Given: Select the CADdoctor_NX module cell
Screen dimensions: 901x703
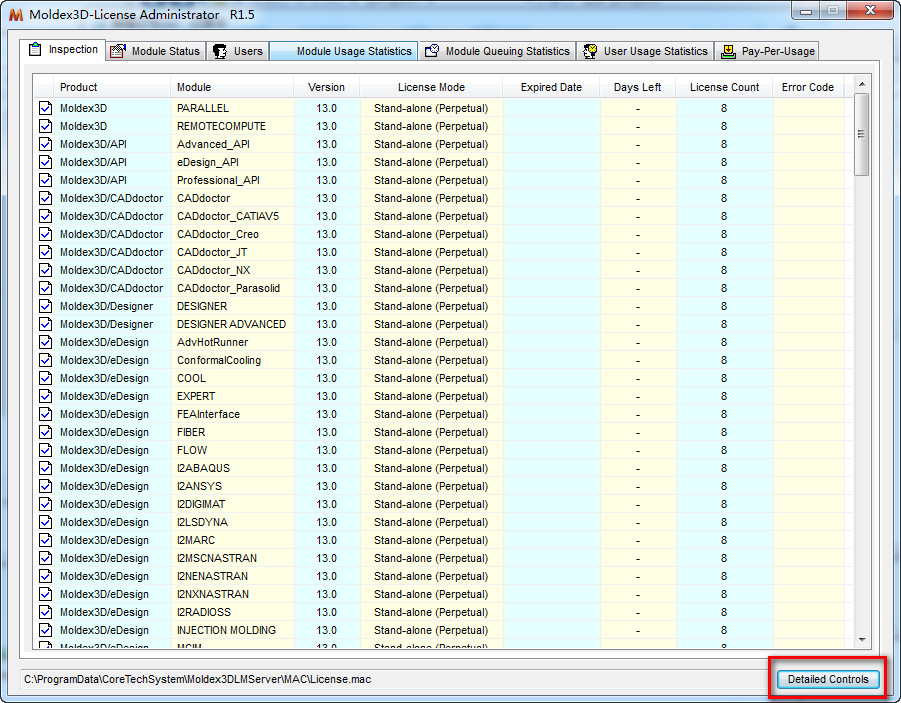Looking at the screenshot, I should click(232, 270).
